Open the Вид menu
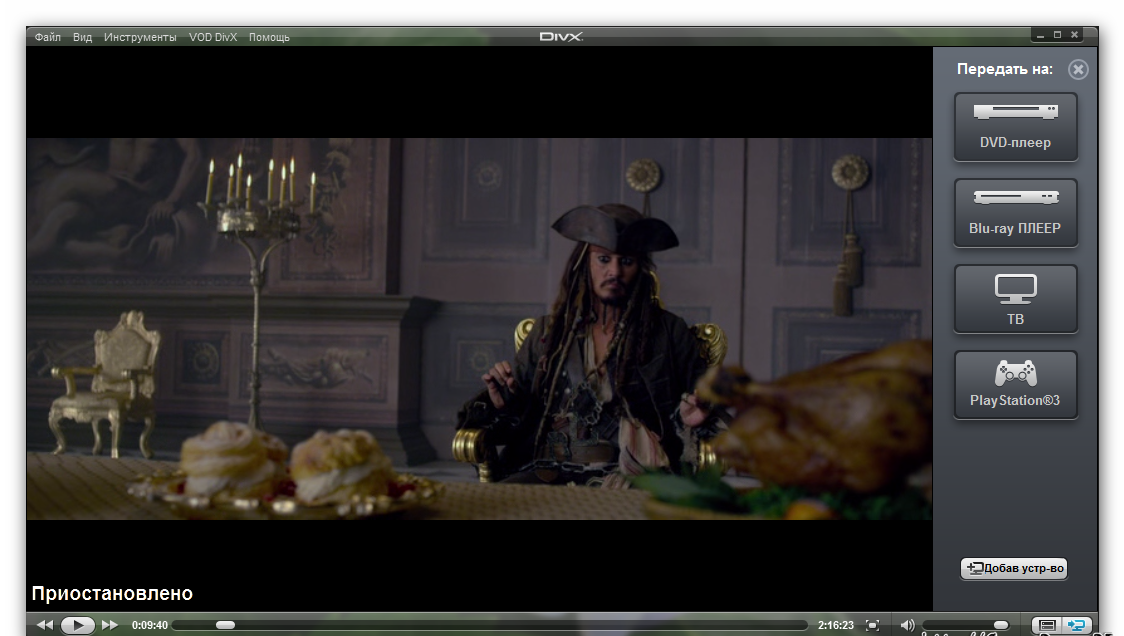The image size is (1124, 636). (82, 37)
